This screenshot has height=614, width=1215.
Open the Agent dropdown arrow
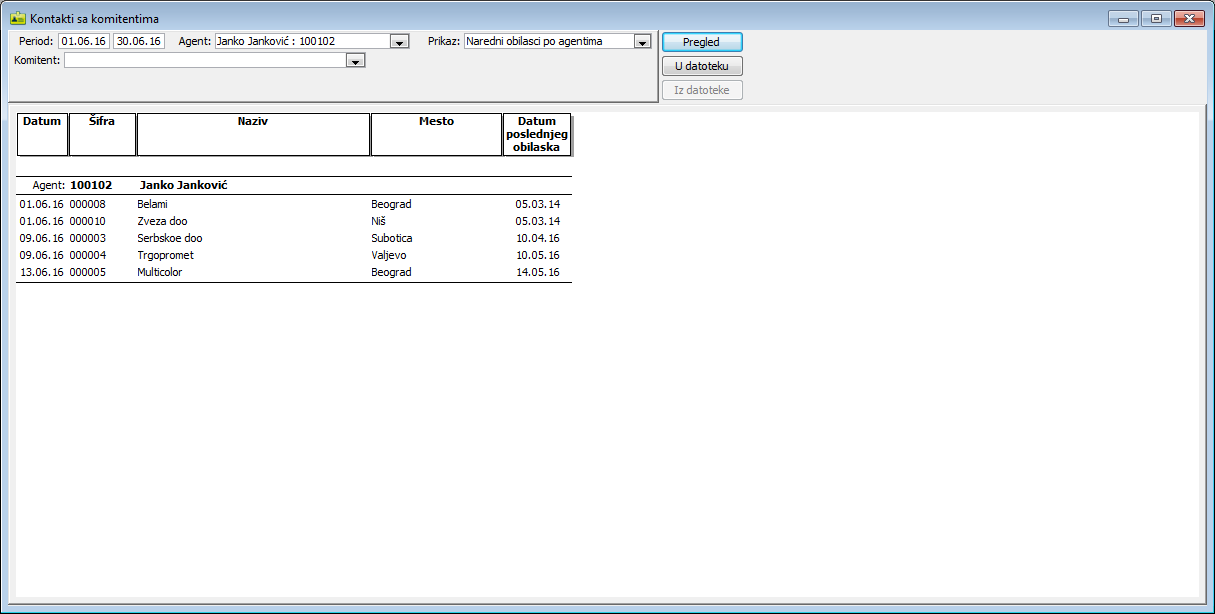400,42
